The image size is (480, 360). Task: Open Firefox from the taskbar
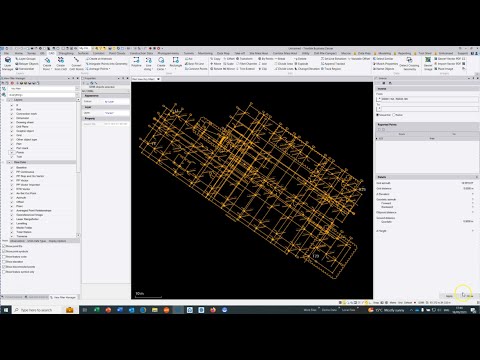pos(213,310)
